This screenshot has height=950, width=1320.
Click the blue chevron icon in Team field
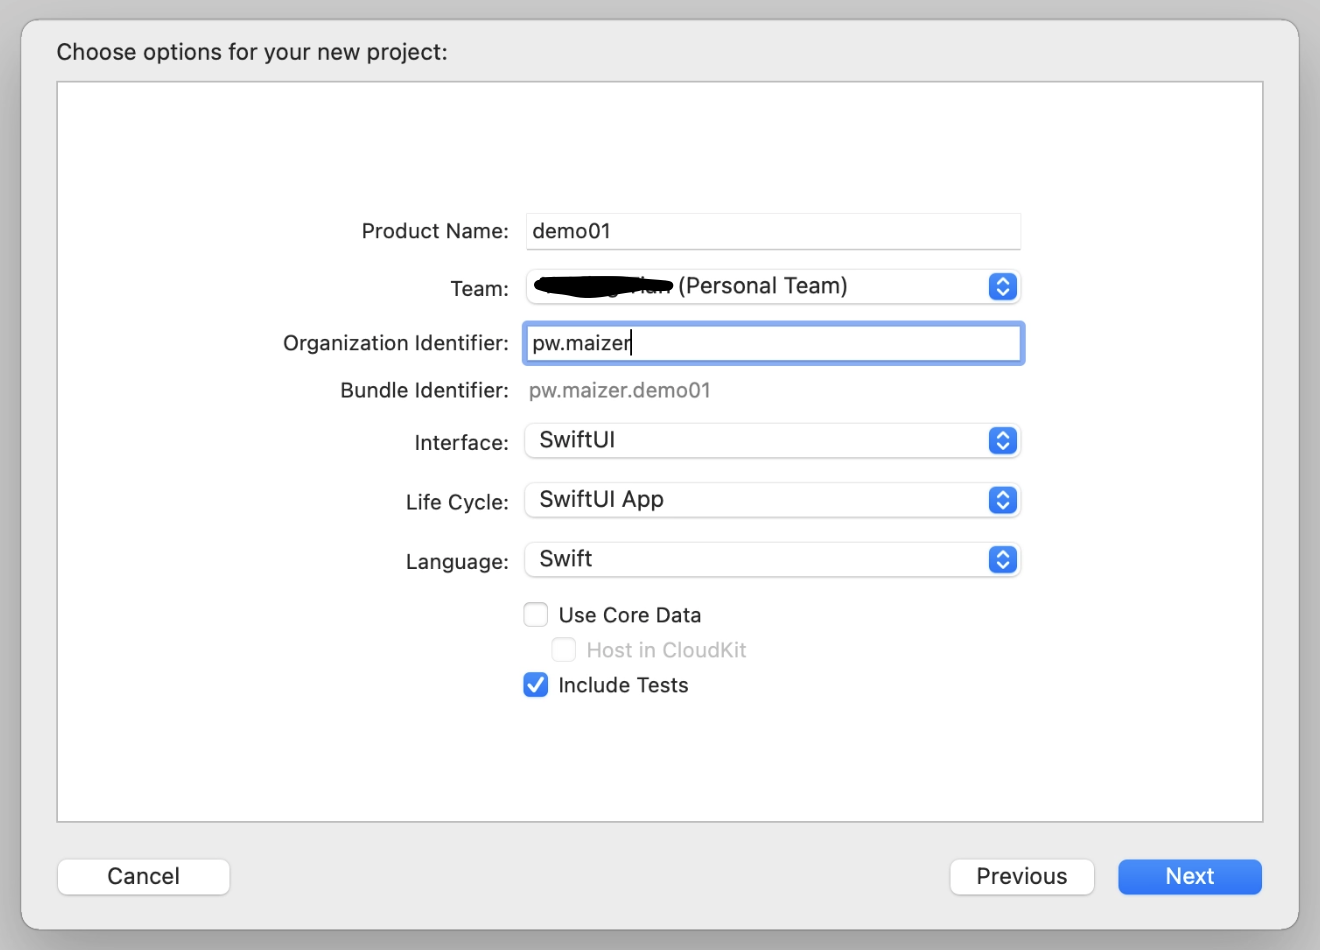point(1002,287)
